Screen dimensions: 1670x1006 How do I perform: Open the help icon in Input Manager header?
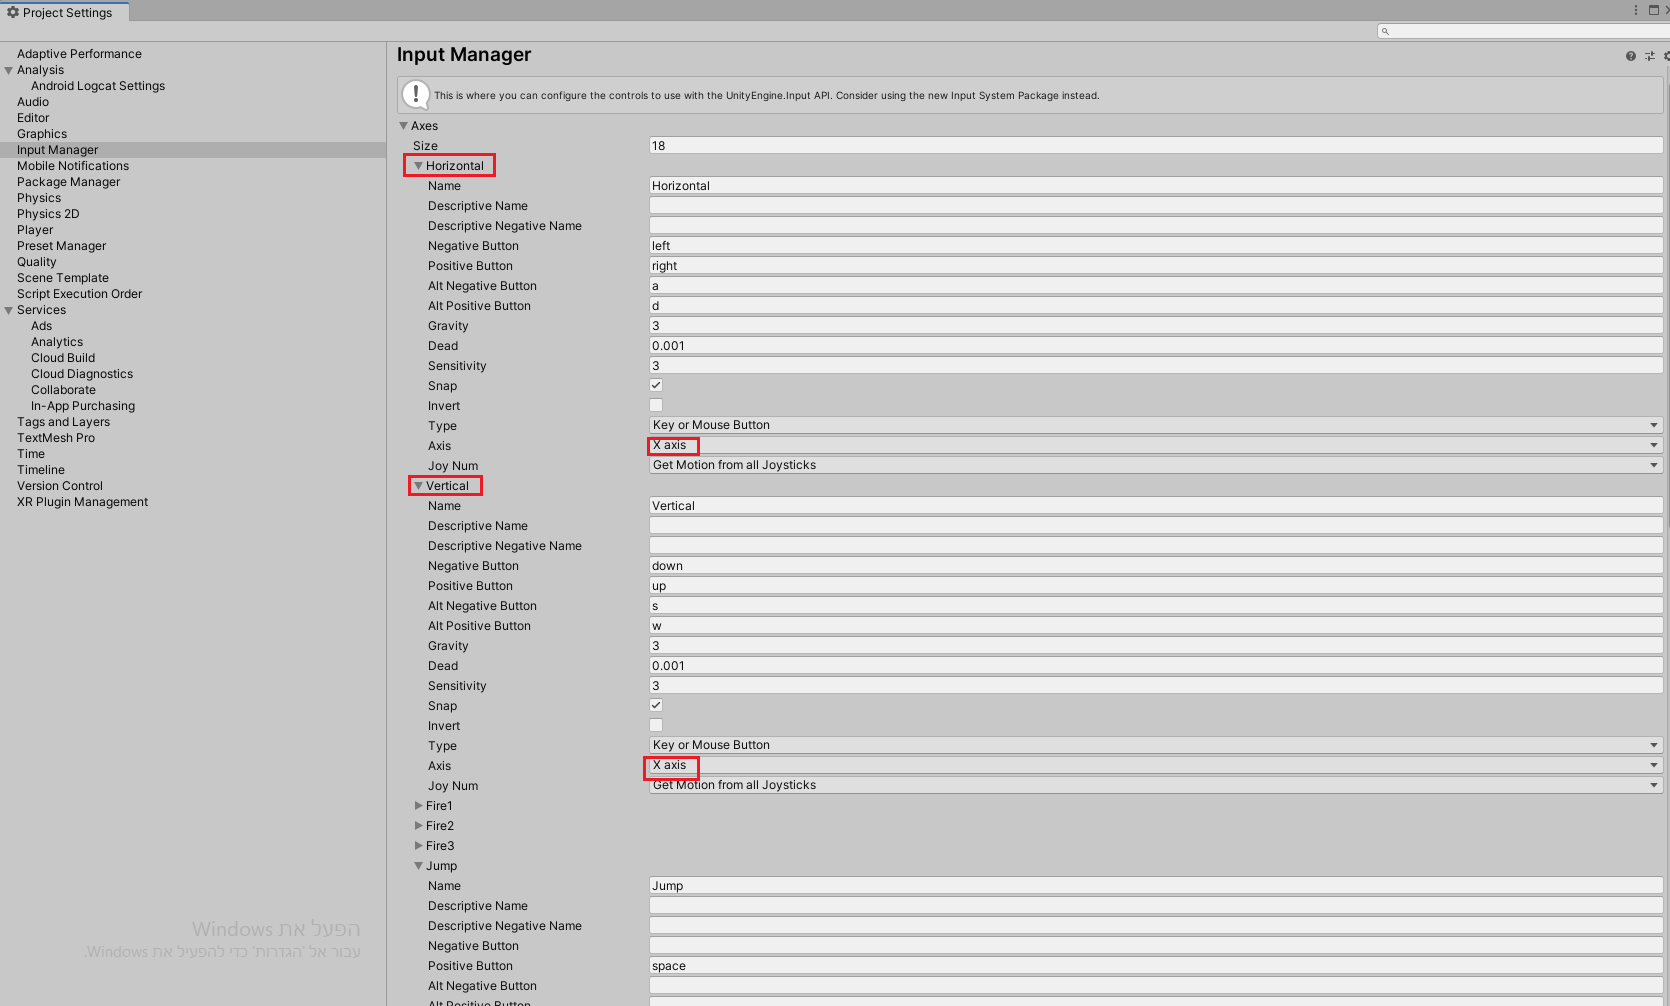click(1629, 55)
